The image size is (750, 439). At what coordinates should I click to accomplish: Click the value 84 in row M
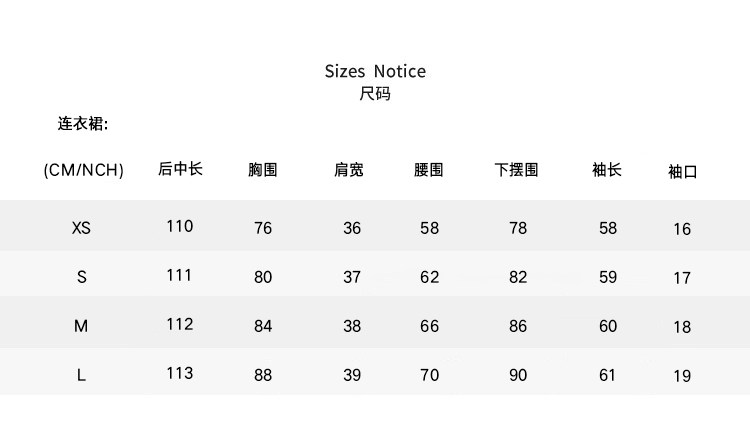[x=263, y=326]
